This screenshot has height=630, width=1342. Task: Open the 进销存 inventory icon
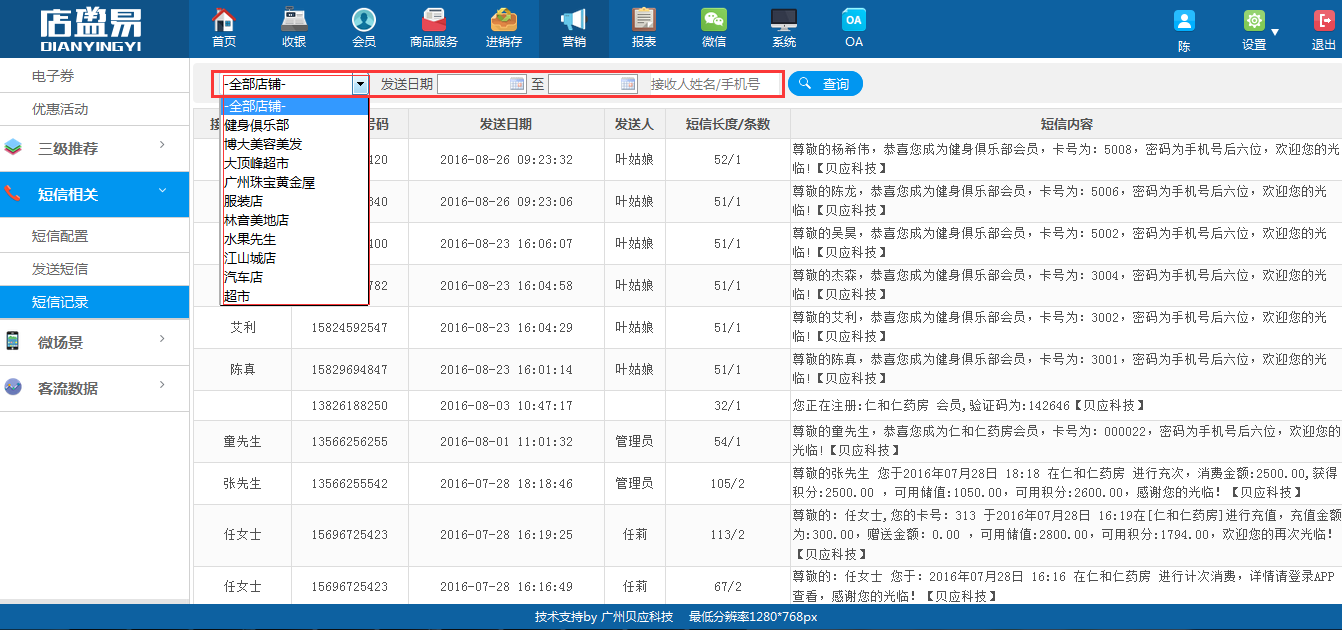tap(504, 20)
